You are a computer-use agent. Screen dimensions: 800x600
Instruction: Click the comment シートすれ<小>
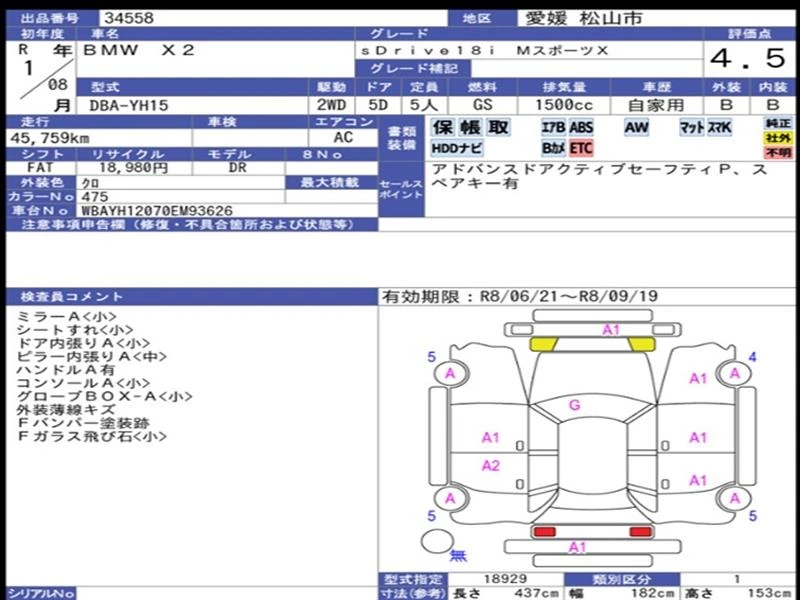(x=74, y=331)
